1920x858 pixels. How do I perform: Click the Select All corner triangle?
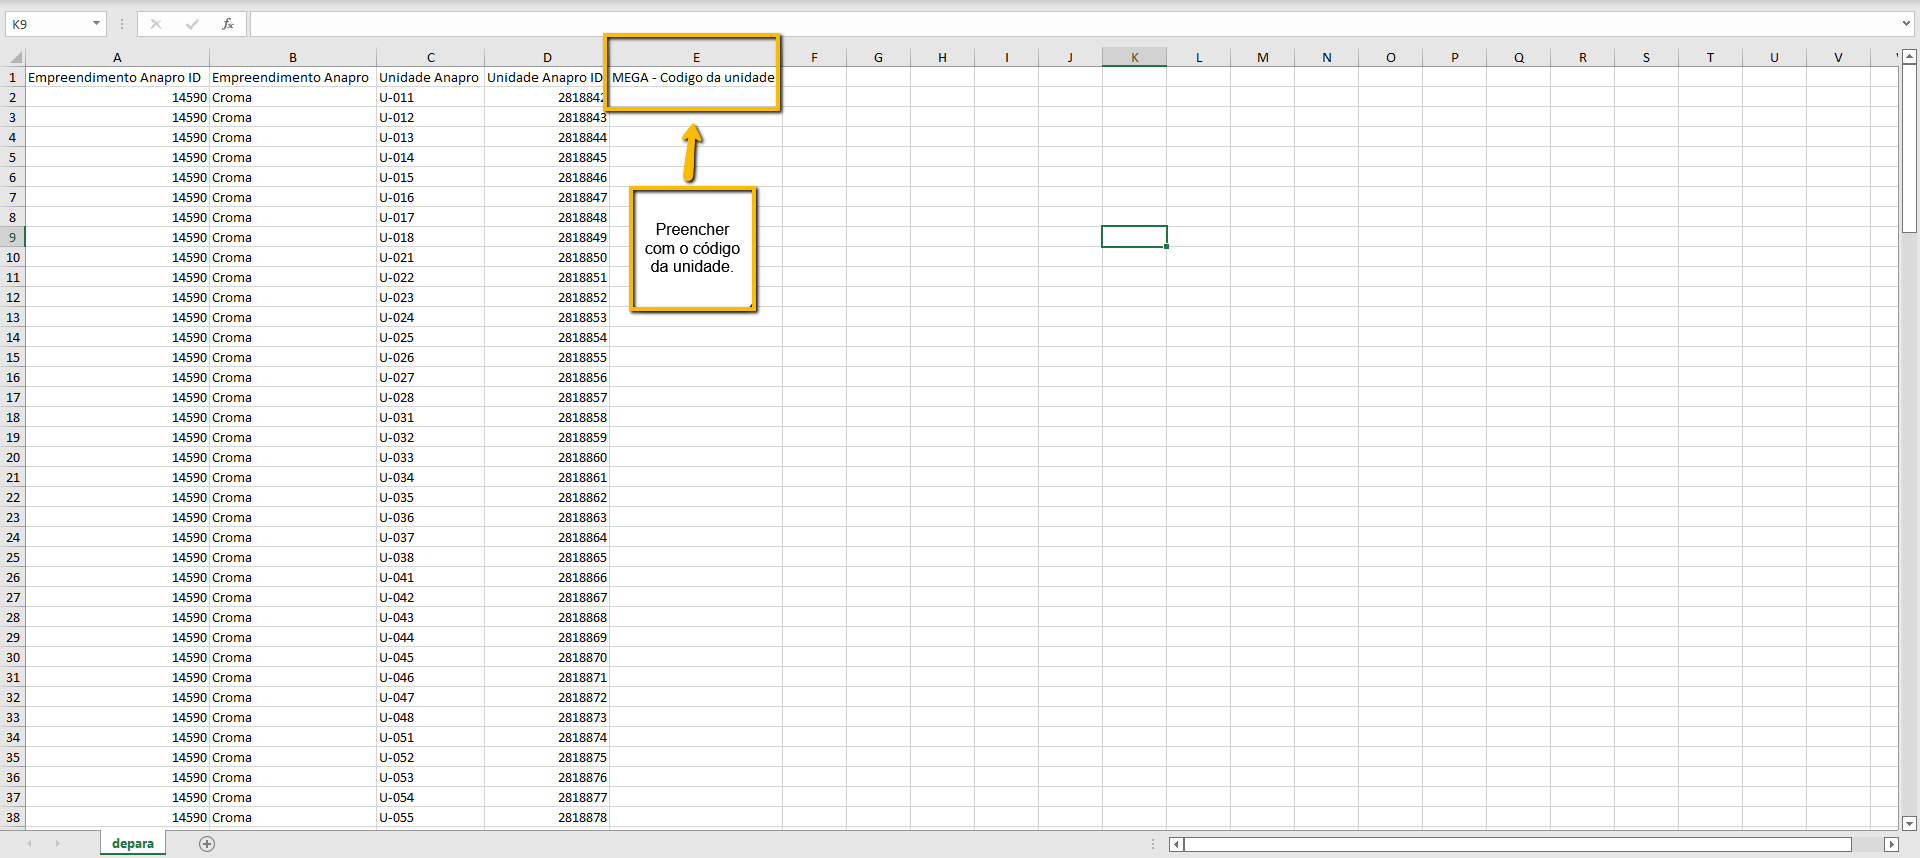(16, 58)
